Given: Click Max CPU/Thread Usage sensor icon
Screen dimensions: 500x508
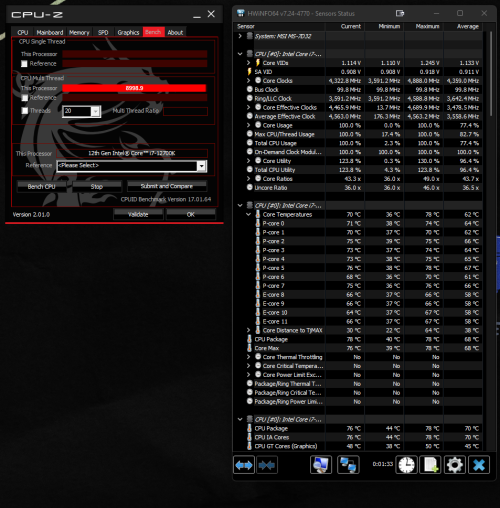Looking at the screenshot, I should click(250, 134).
